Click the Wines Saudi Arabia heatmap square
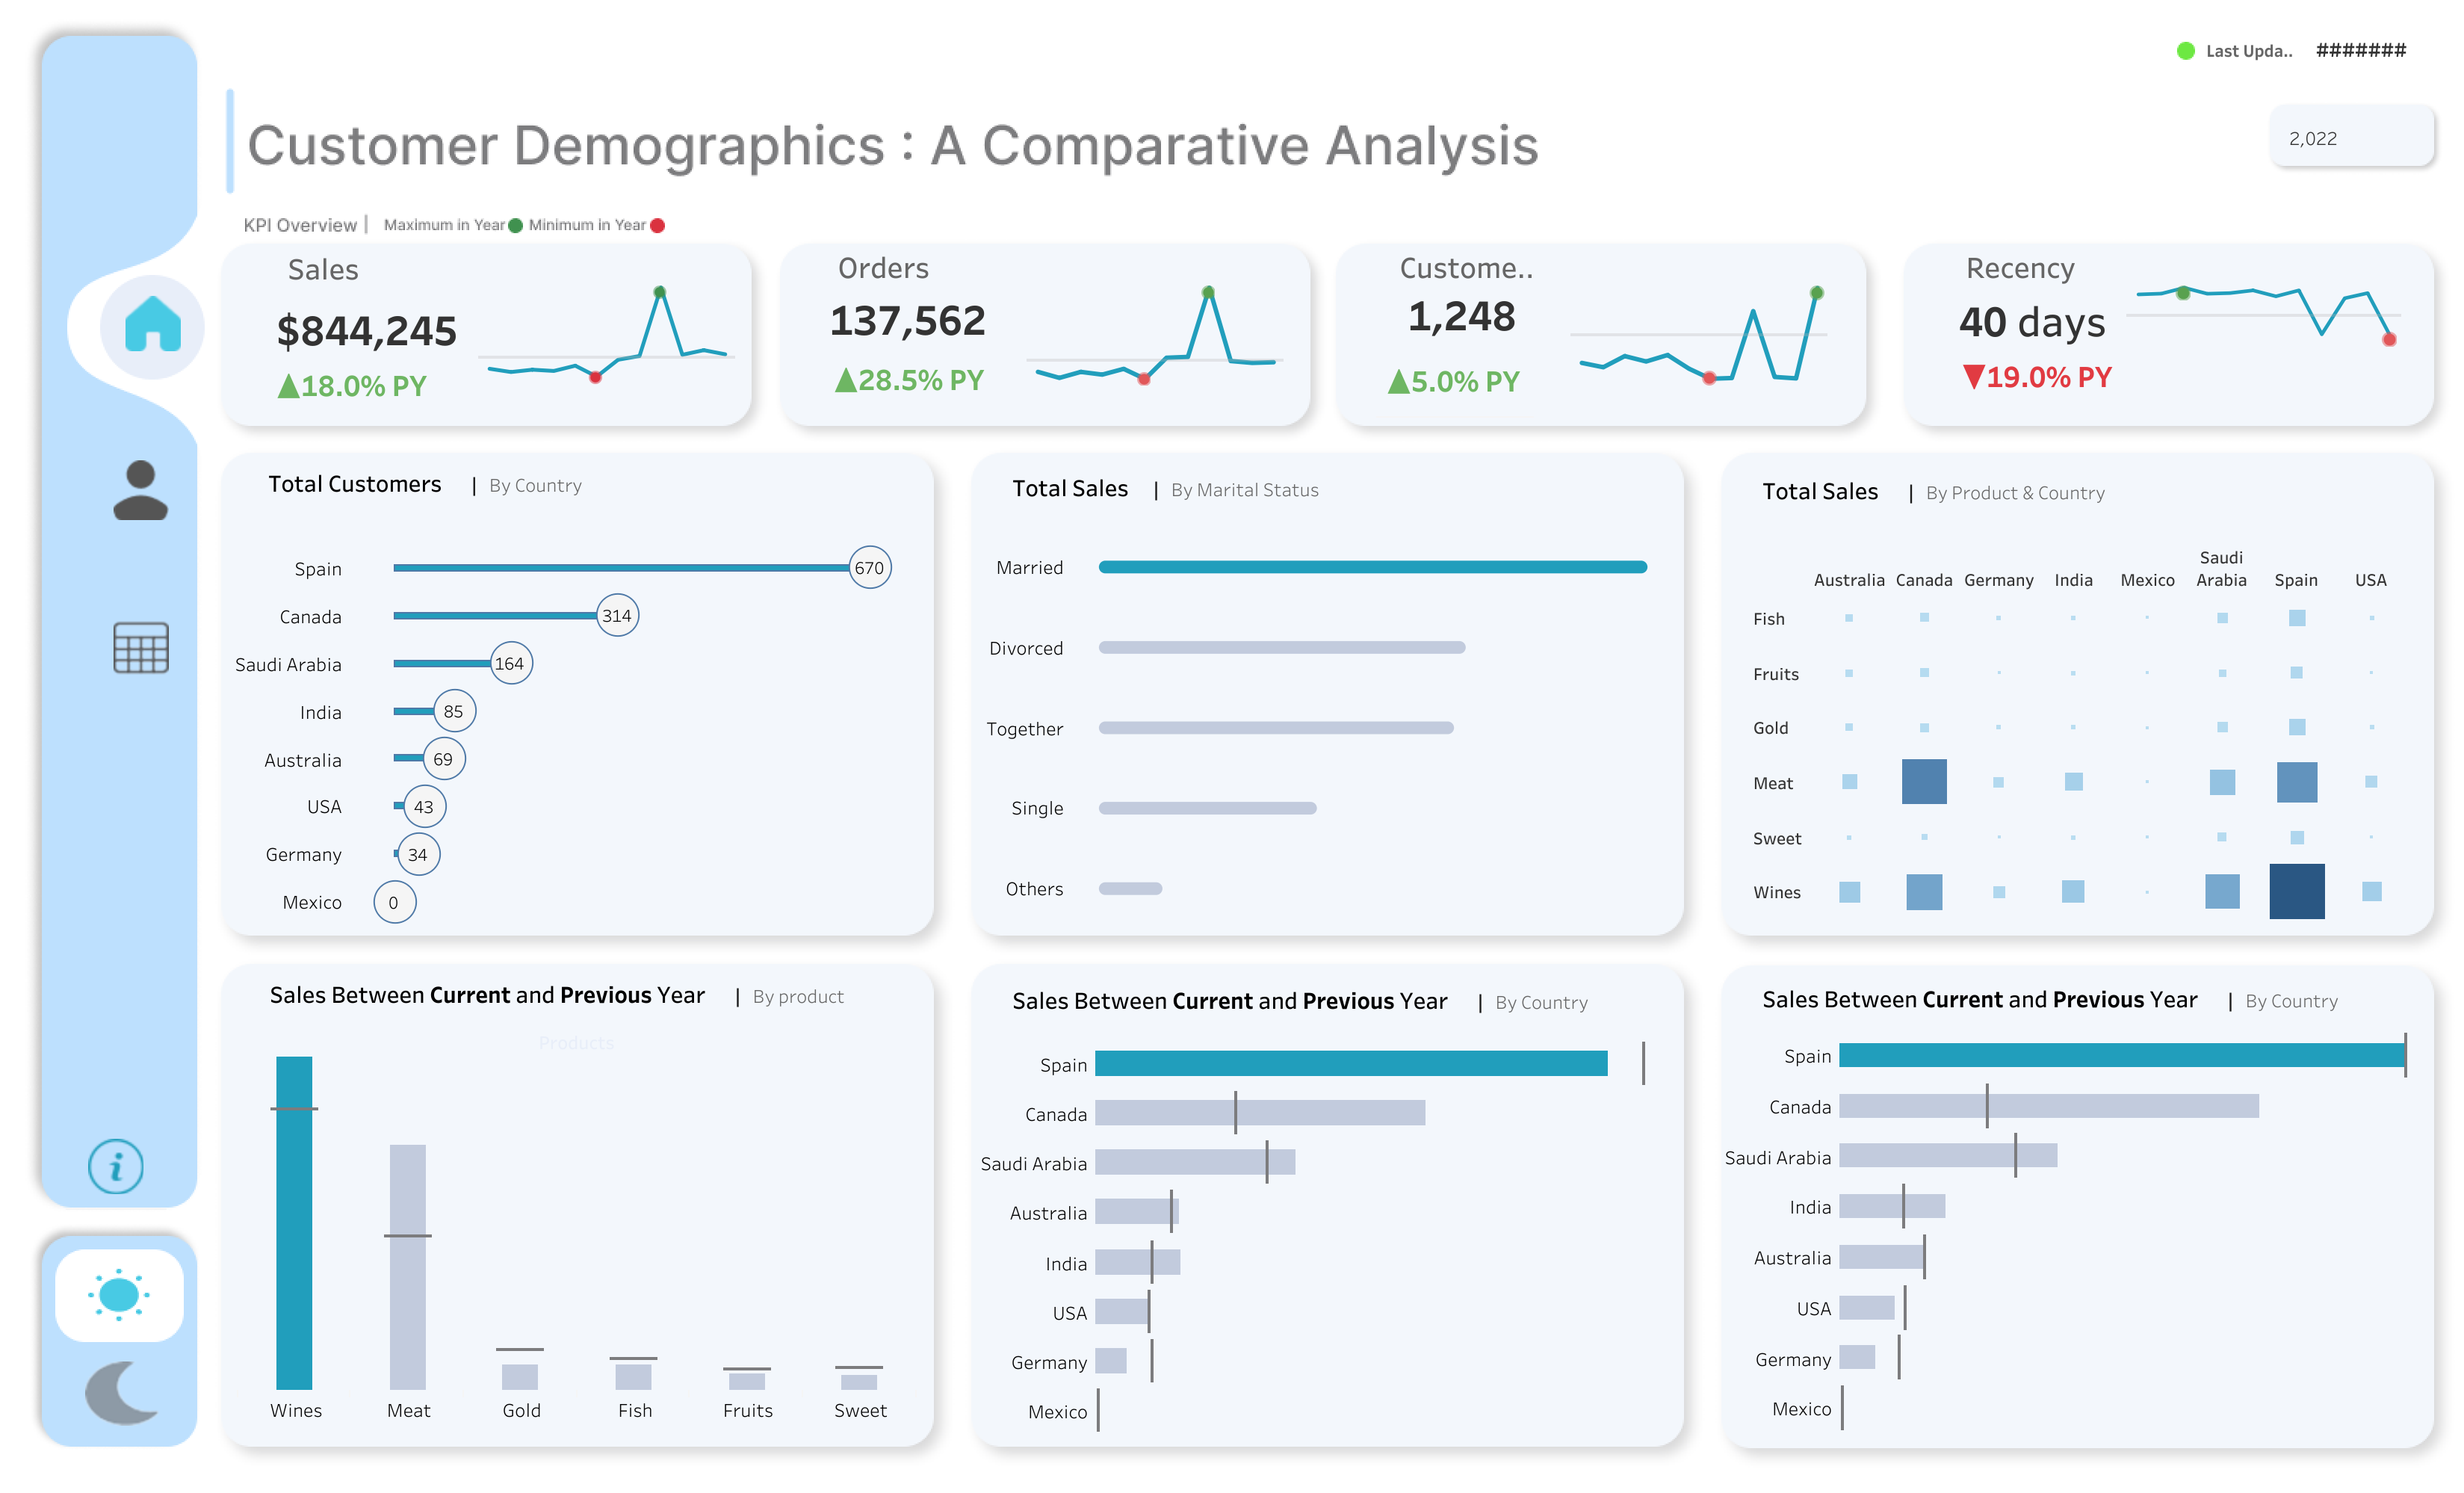The width and height of the screenshot is (2464, 1493). click(2221, 891)
